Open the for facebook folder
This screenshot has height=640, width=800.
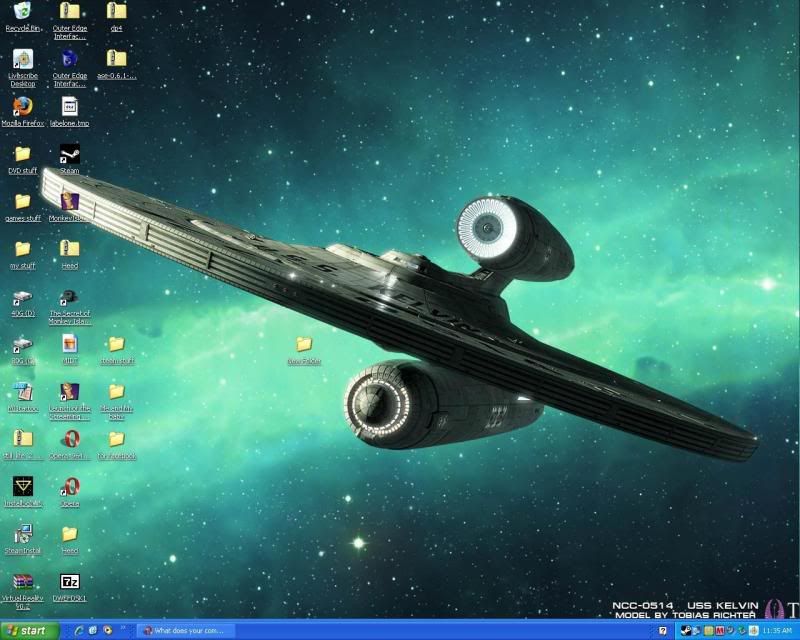tap(116, 444)
